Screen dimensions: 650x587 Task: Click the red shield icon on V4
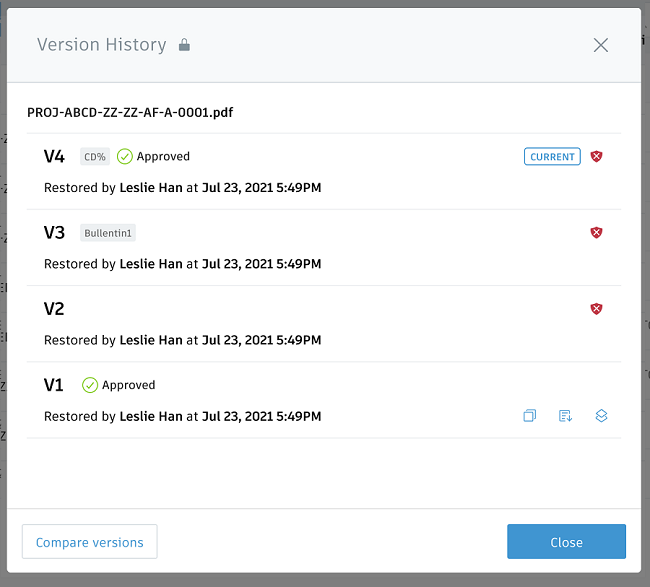click(596, 156)
